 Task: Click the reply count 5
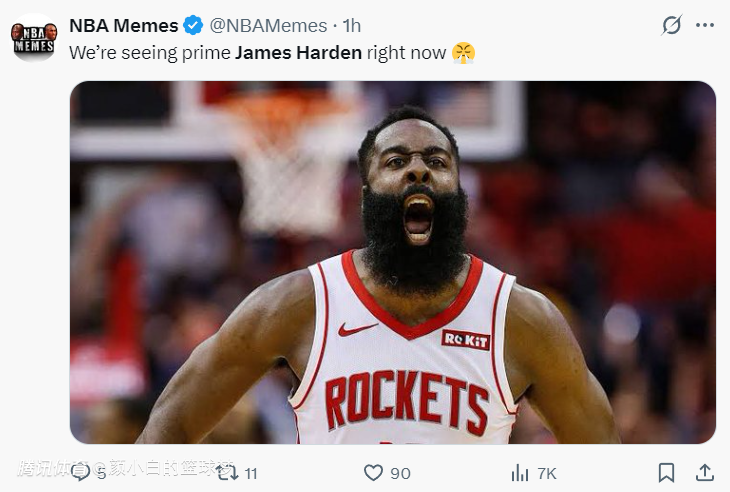[x=101, y=473]
